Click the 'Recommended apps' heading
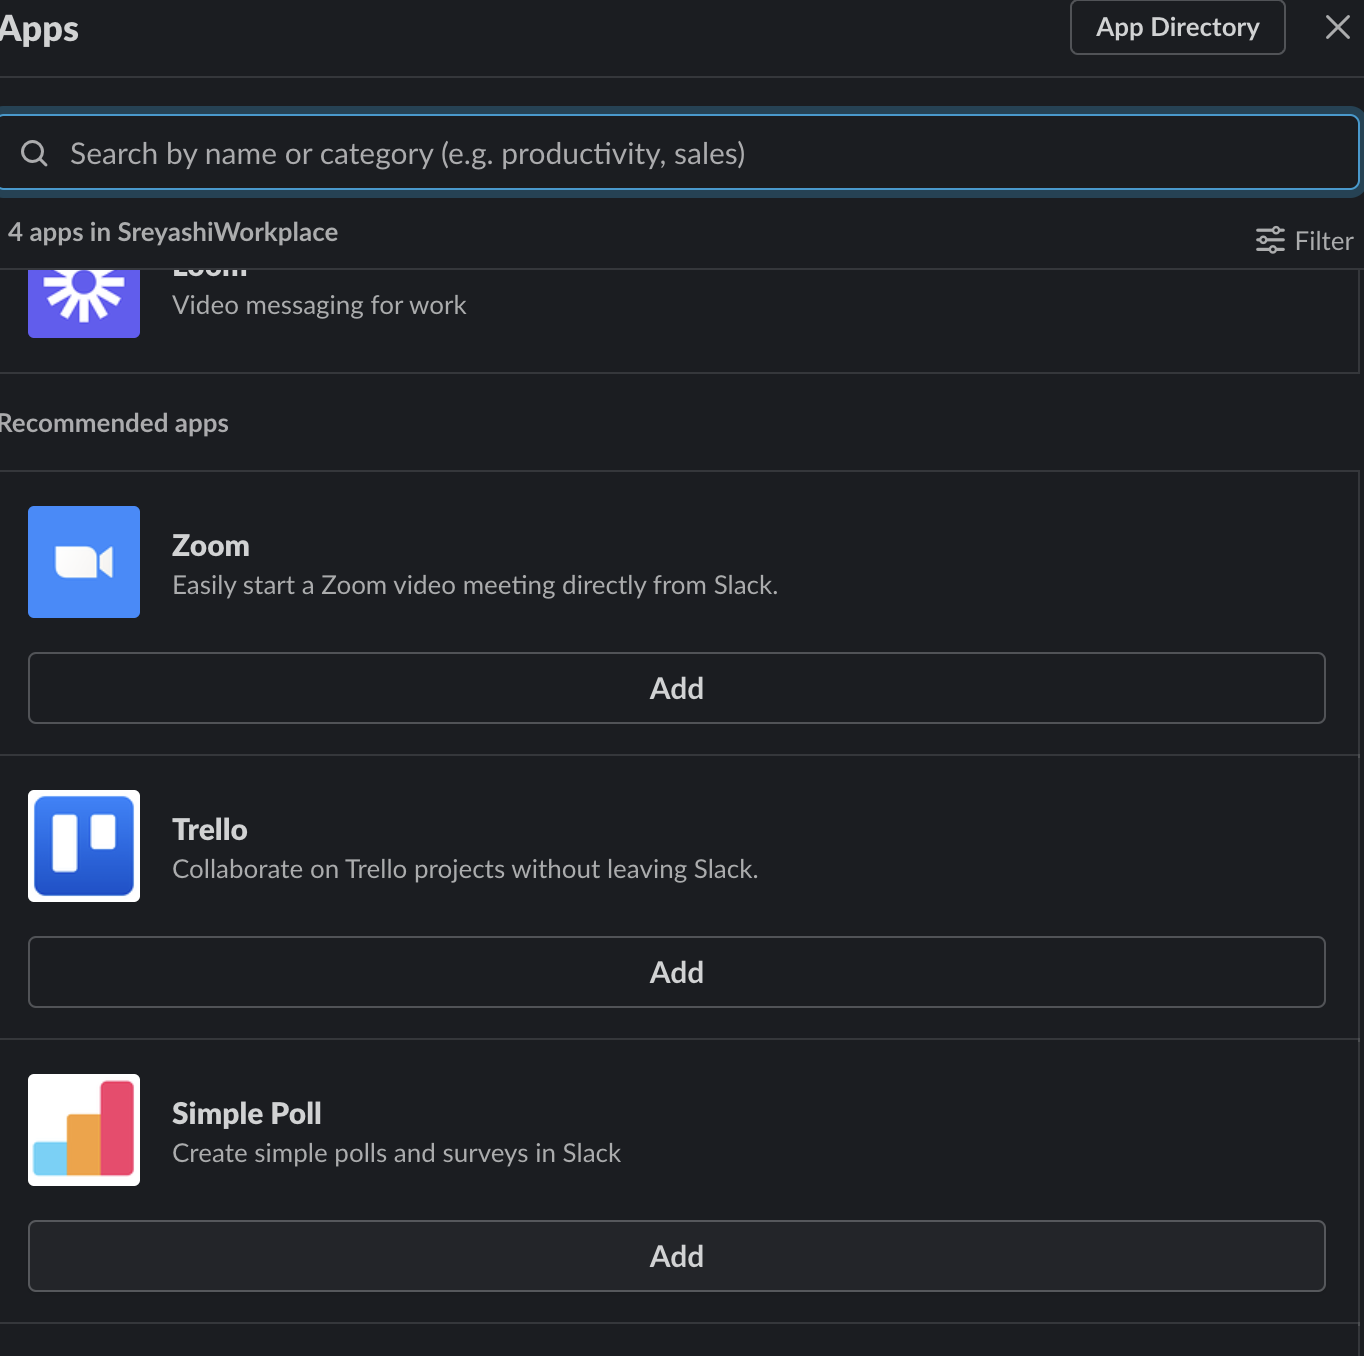Screen dimensions: 1364x1356 pyautogui.click(x=114, y=423)
